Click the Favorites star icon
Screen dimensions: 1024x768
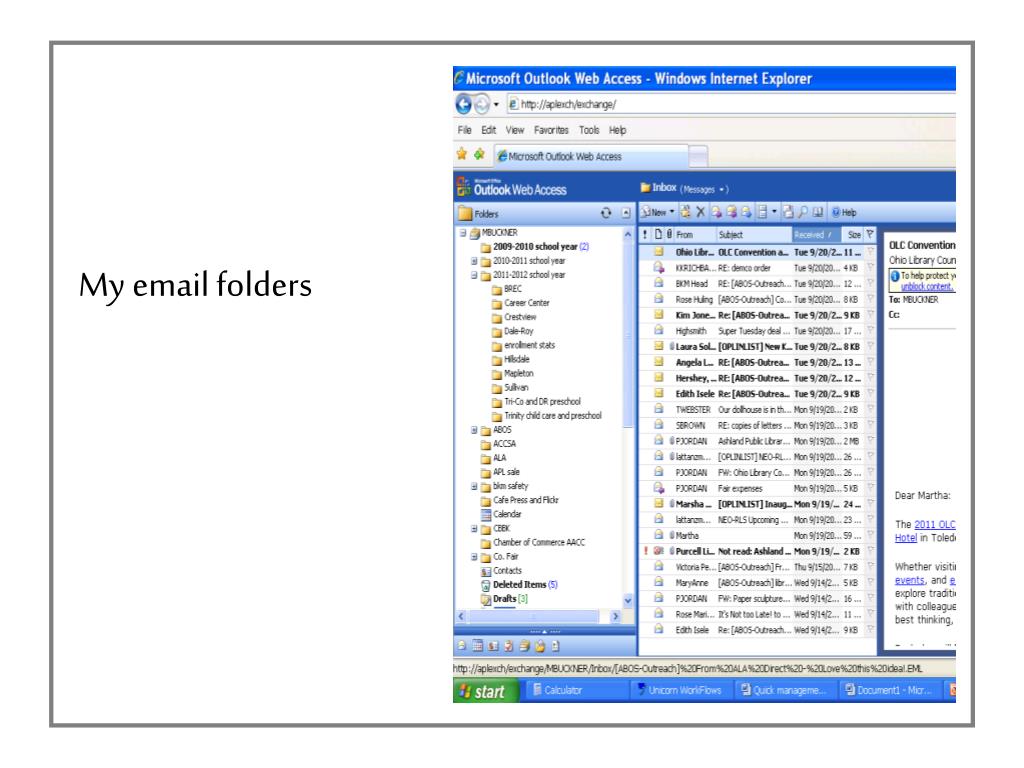tap(462, 154)
